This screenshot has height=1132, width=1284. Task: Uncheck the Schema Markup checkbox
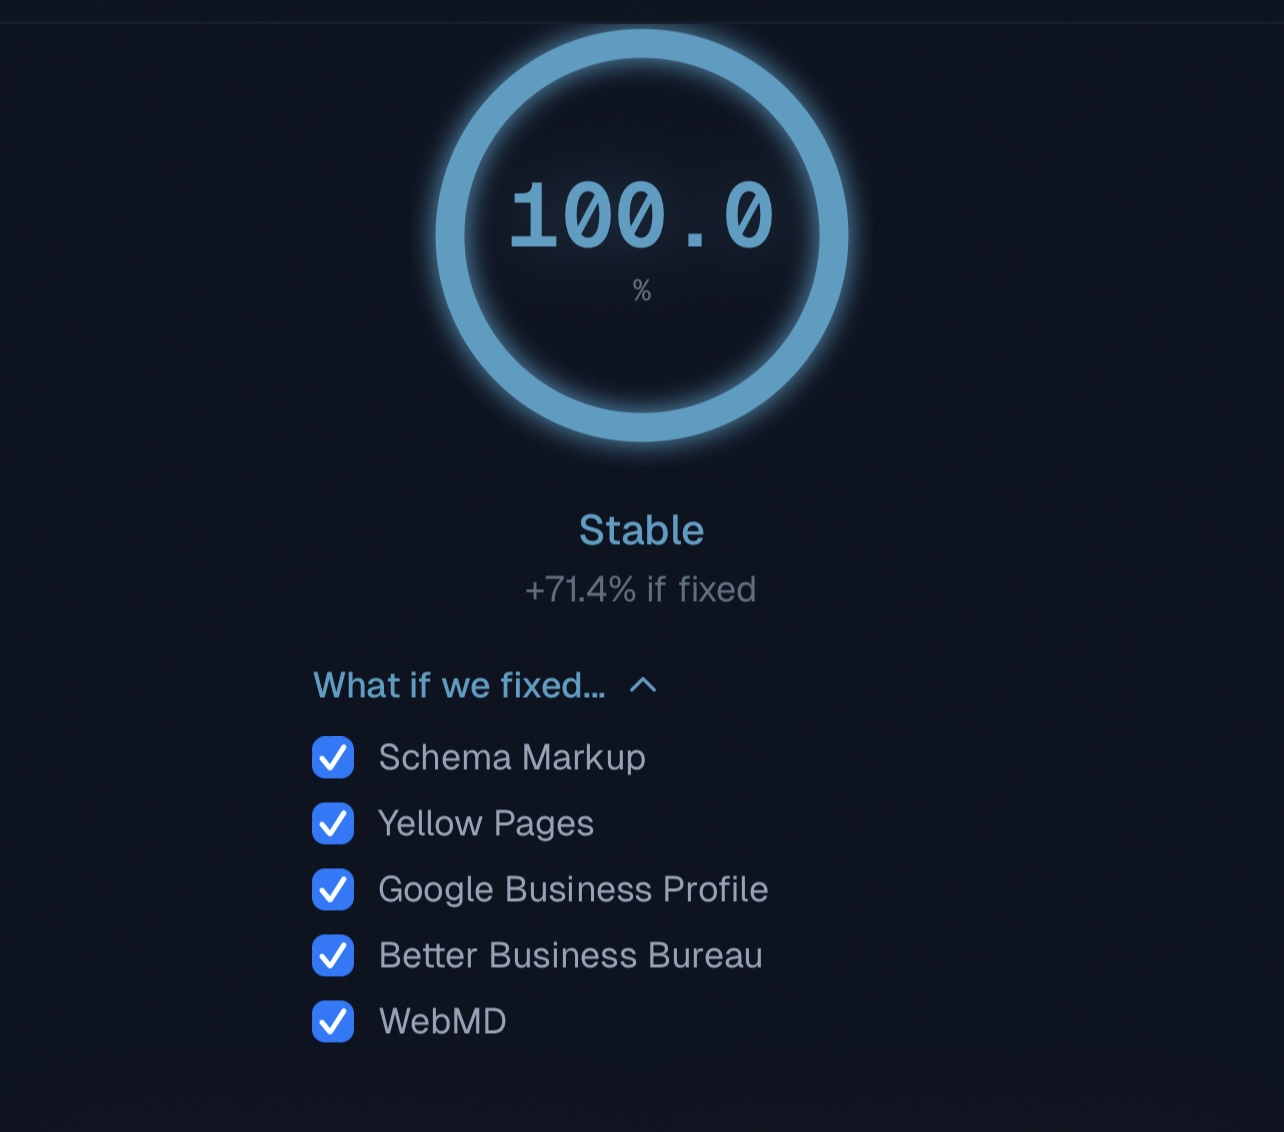click(333, 757)
